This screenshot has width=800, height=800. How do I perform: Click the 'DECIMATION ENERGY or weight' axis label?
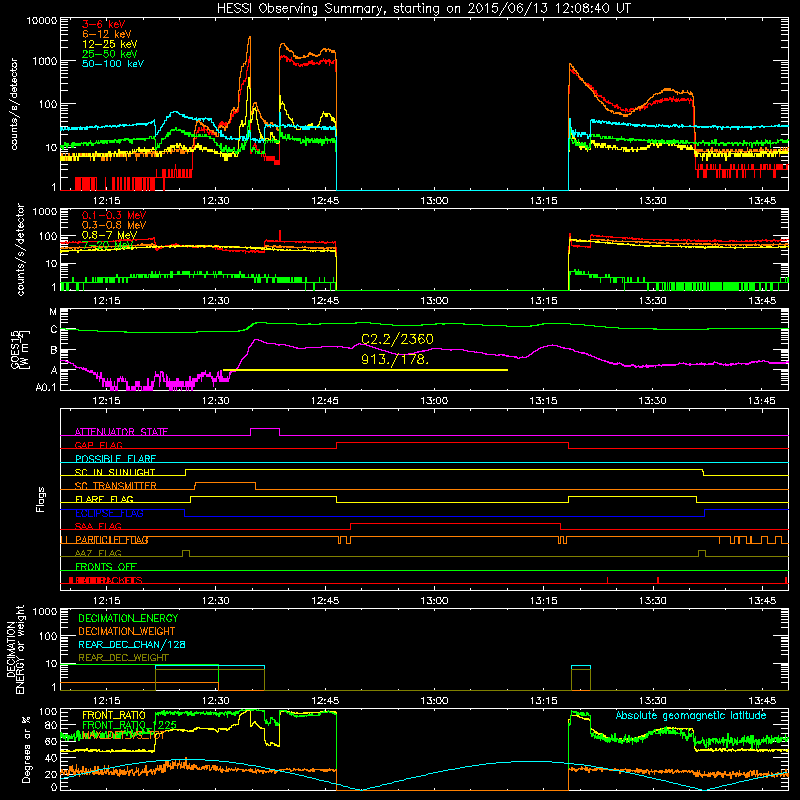[15, 649]
